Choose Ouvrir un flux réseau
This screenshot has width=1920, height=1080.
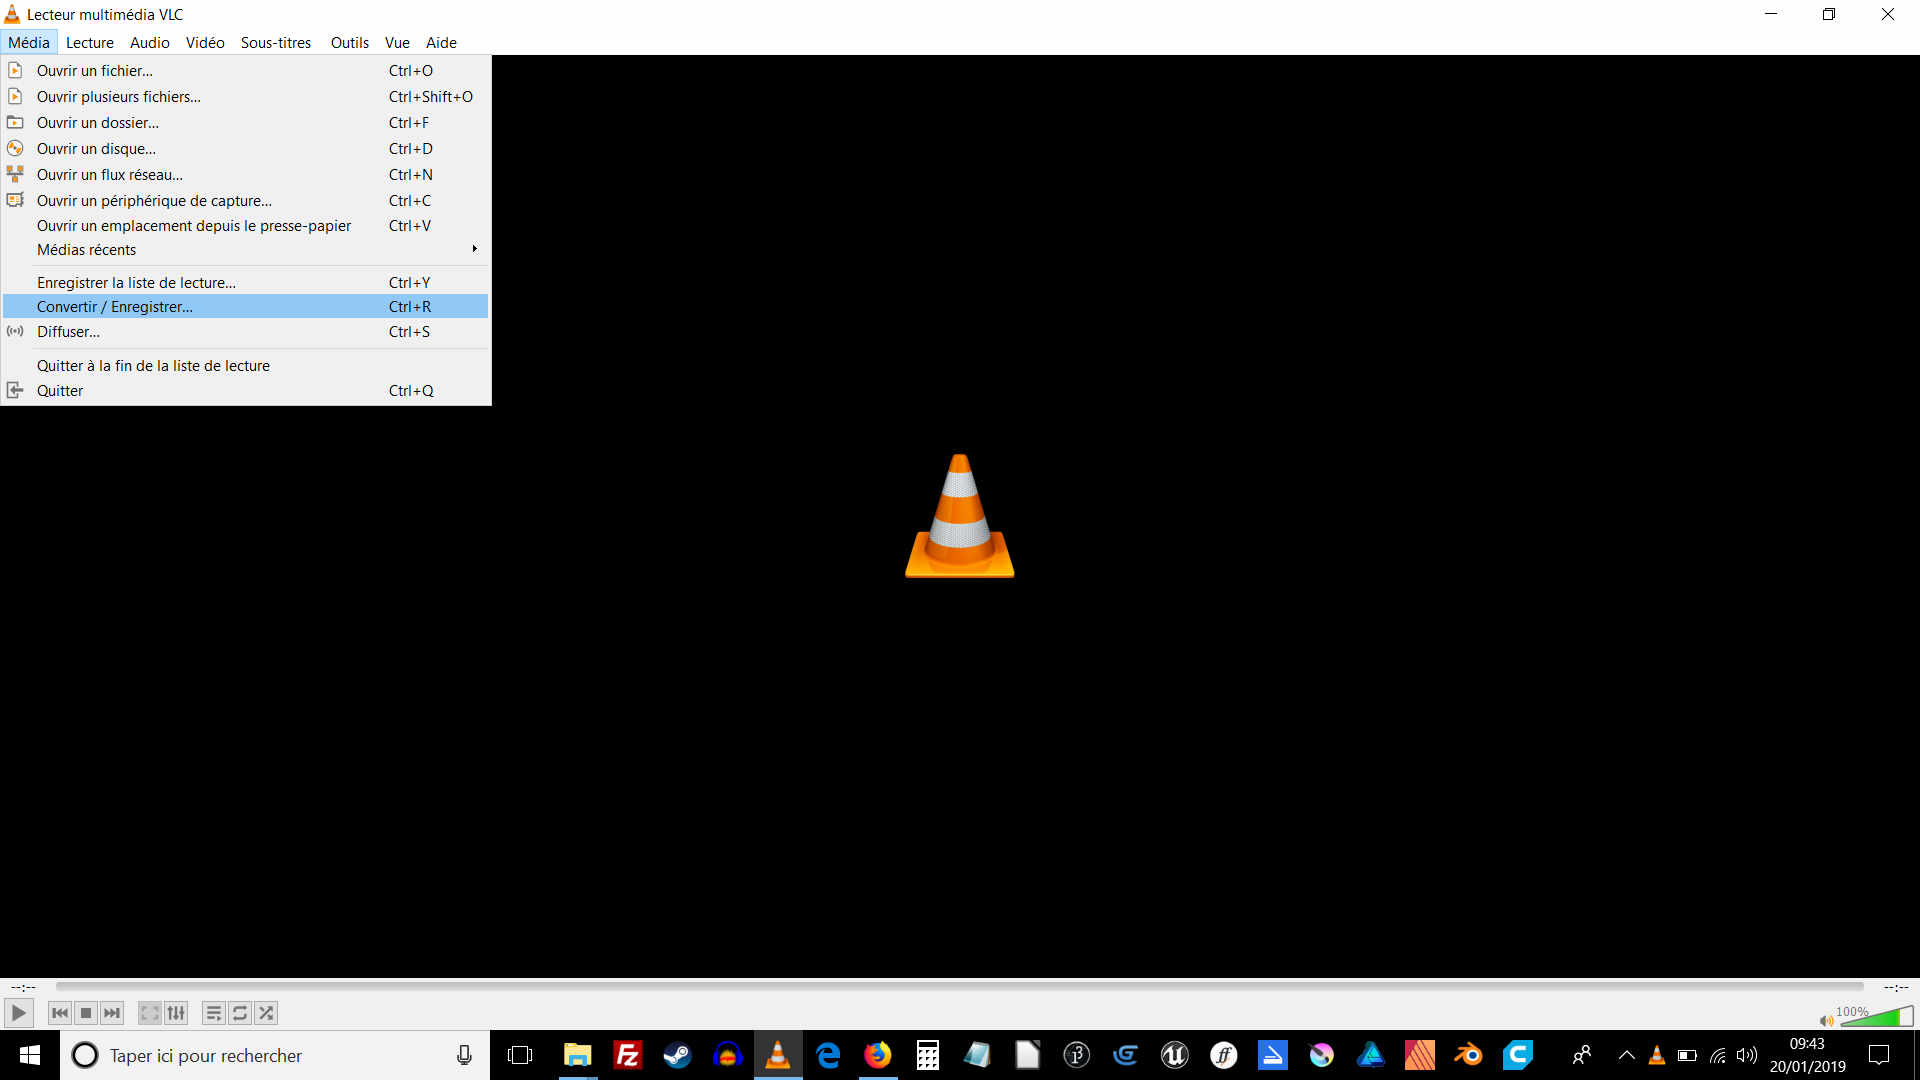(110, 175)
